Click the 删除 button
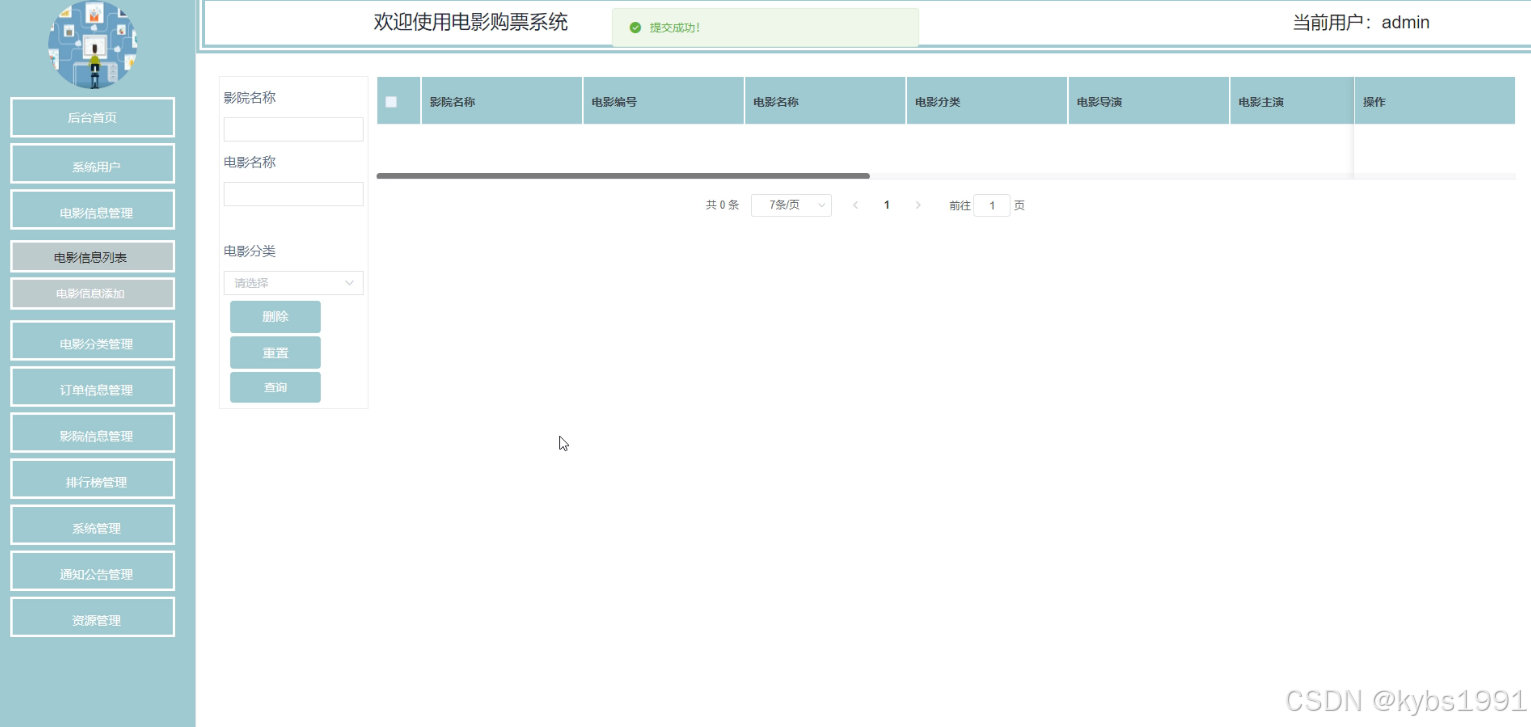Viewport: 1531px width, 727px height. pyautogui.click(x=275, y=317)
